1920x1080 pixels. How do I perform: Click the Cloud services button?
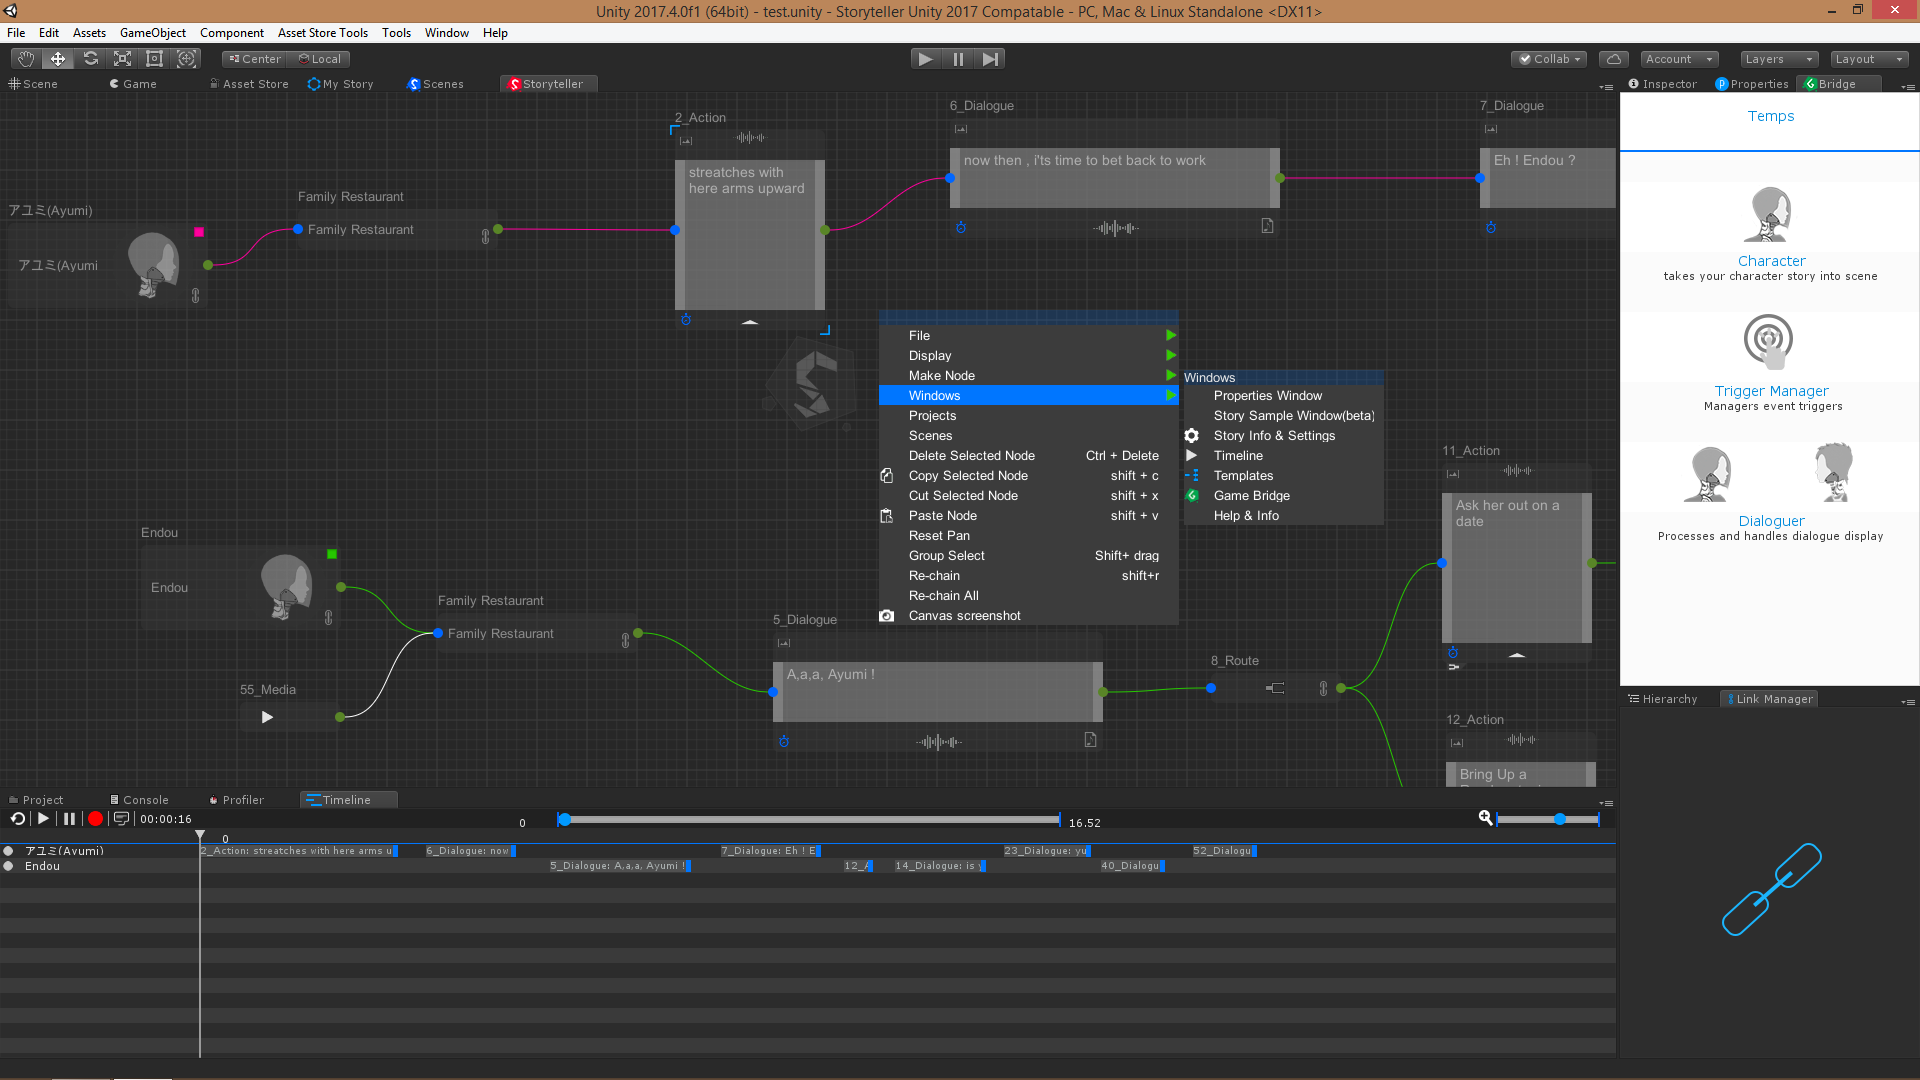(x=1613, y=59)
